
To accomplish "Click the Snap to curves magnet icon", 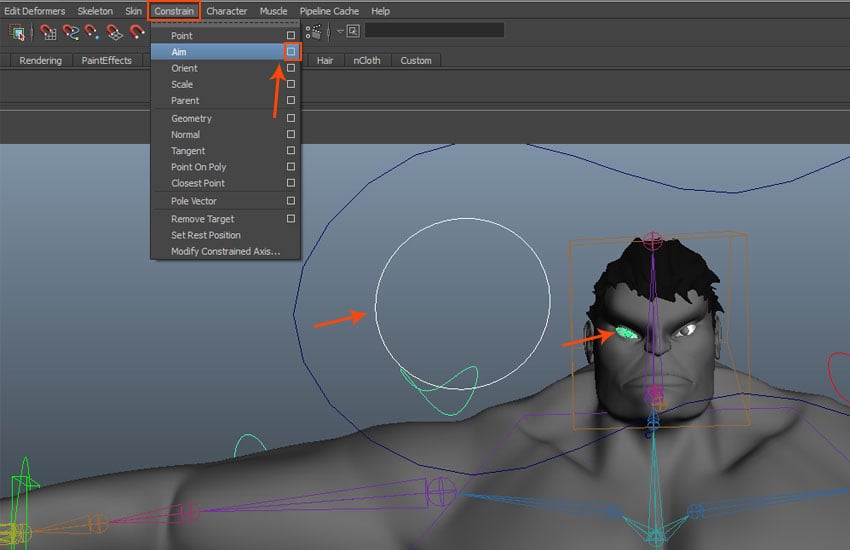I will [x=70, y=32].
